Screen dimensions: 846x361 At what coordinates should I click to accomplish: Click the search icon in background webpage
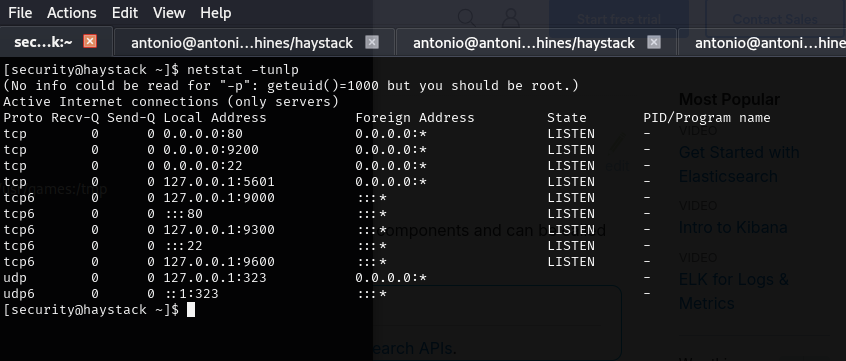[x=467, y=17]
